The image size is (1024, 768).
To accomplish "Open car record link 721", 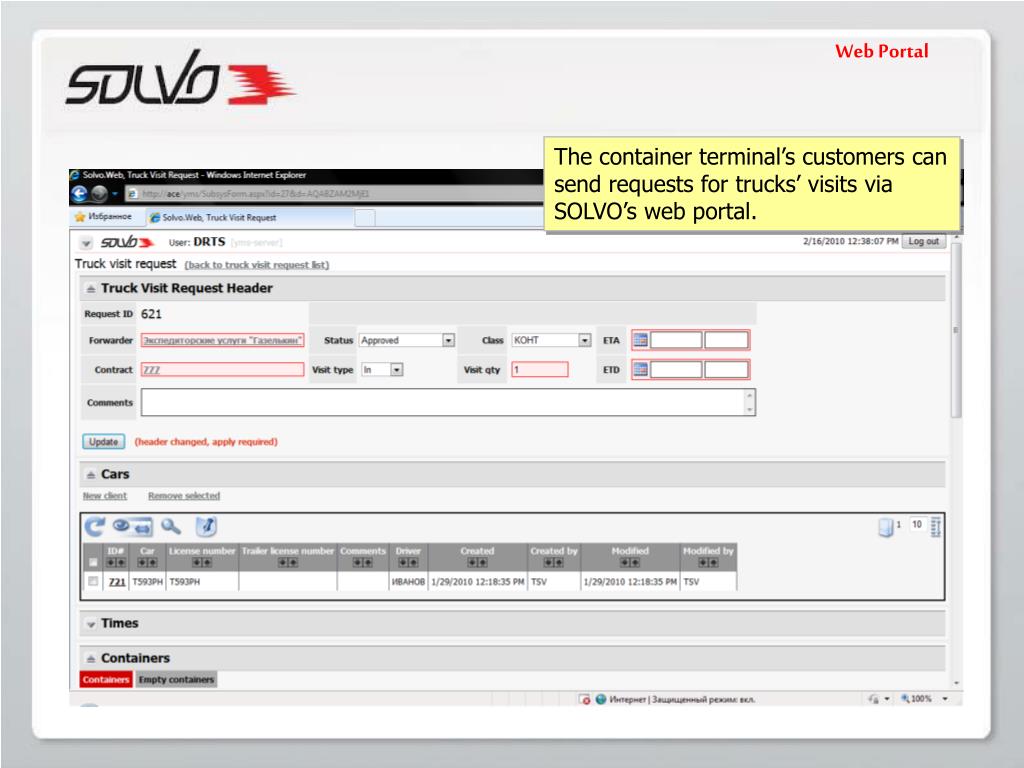I will click(x=117, y=581).
